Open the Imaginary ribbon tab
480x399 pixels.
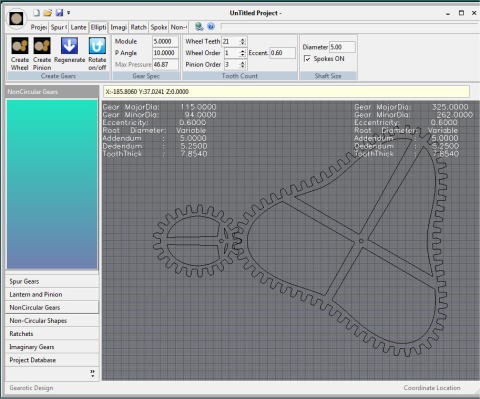tap(118, 27)
